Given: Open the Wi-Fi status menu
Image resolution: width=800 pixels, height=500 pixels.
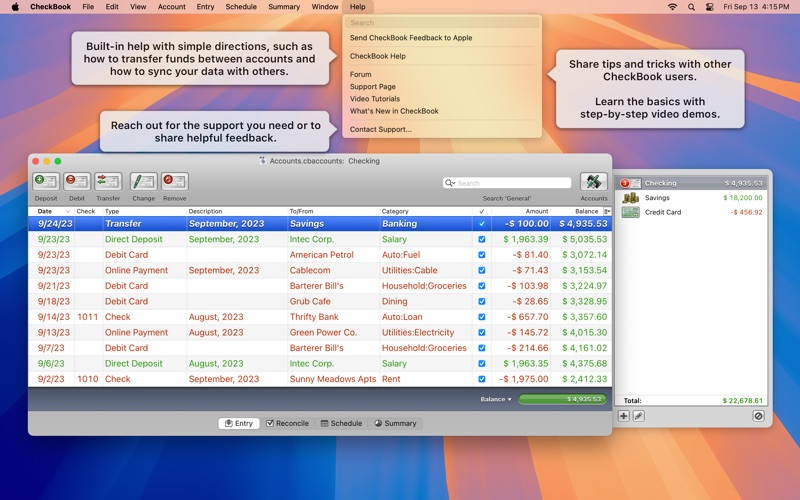Looking at the screenshot, I should tap(672, 7).
